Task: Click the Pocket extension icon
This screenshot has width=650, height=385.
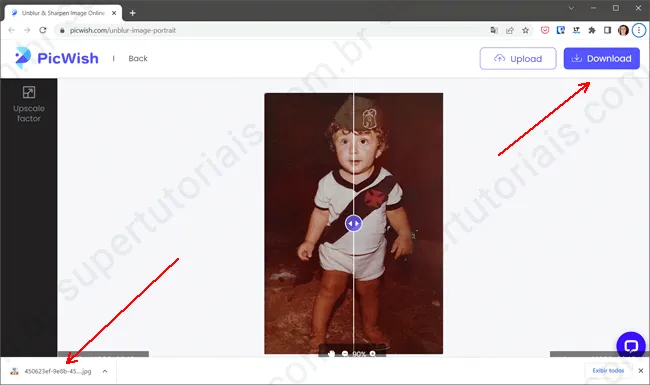Action: tap(545, 30)
